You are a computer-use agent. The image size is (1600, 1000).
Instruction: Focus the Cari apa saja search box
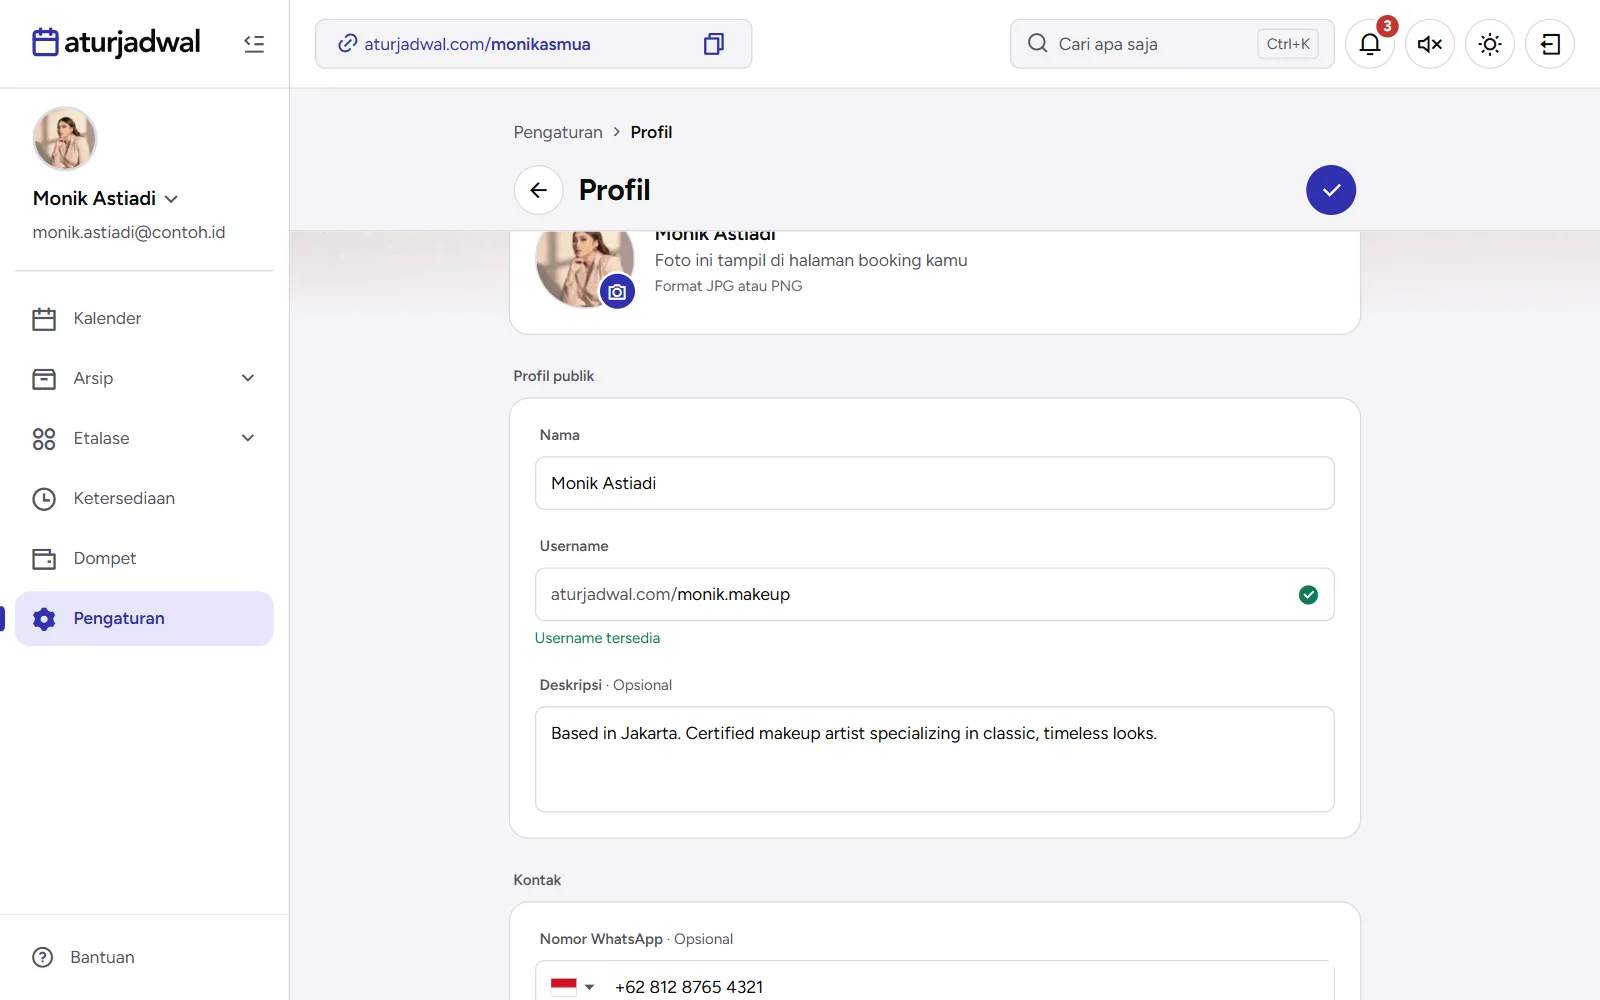pyautogui.click(x=1172, y=44)
